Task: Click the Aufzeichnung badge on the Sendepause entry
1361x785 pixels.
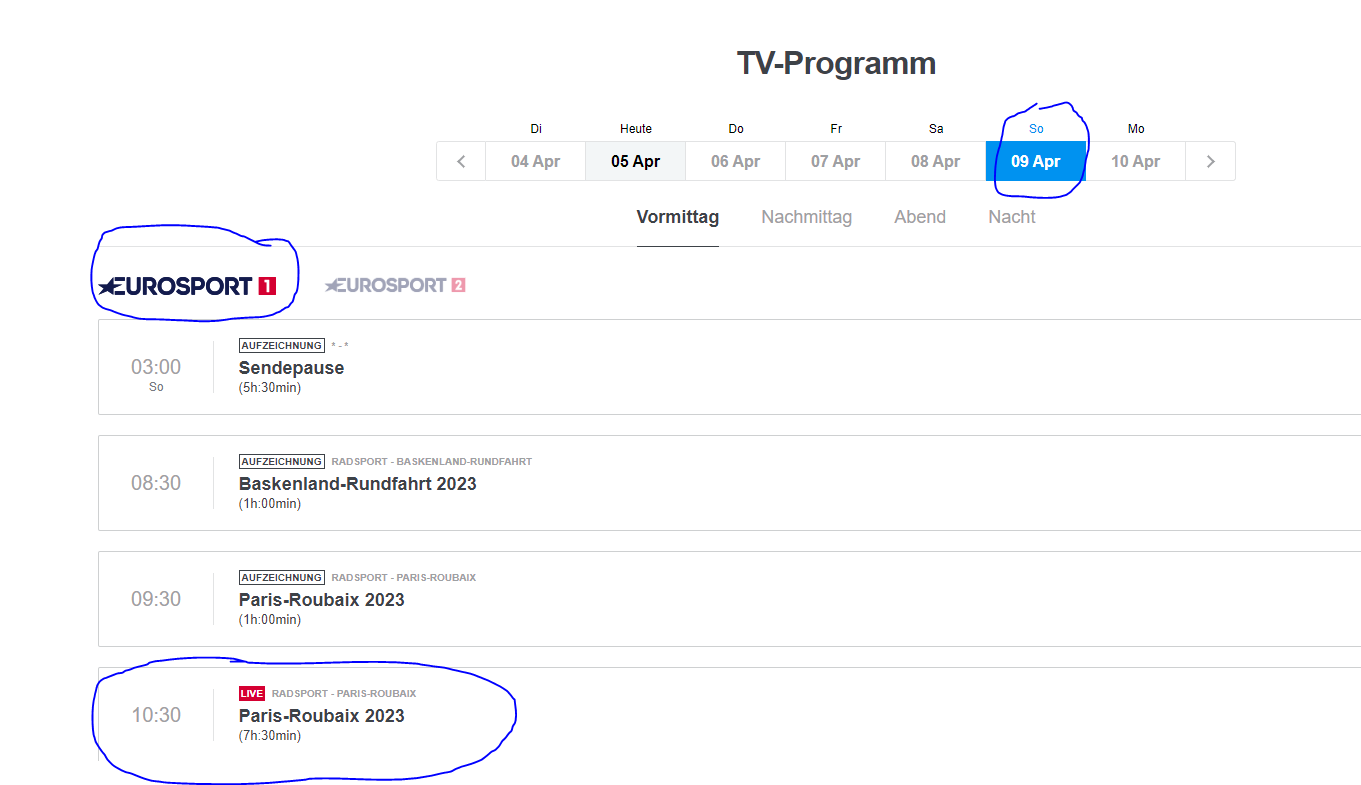Action: (x=281, y=345)
